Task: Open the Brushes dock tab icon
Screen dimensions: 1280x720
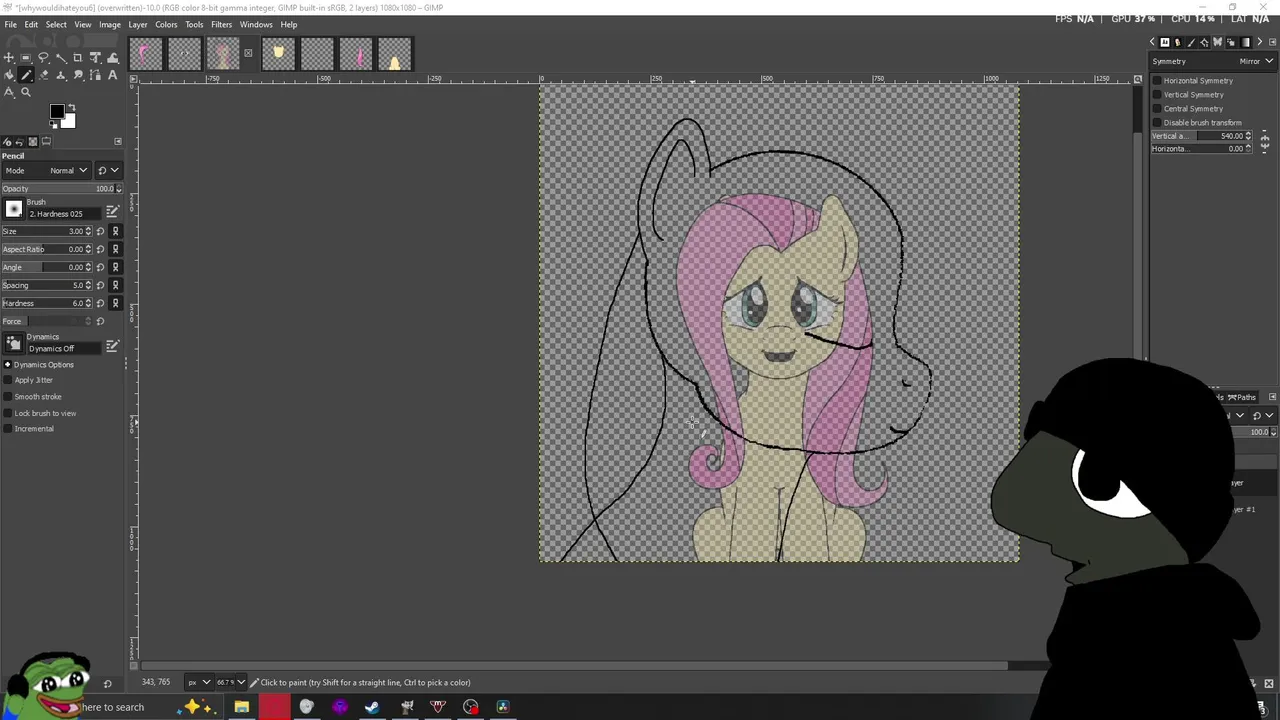Action: click(1190, 42)
